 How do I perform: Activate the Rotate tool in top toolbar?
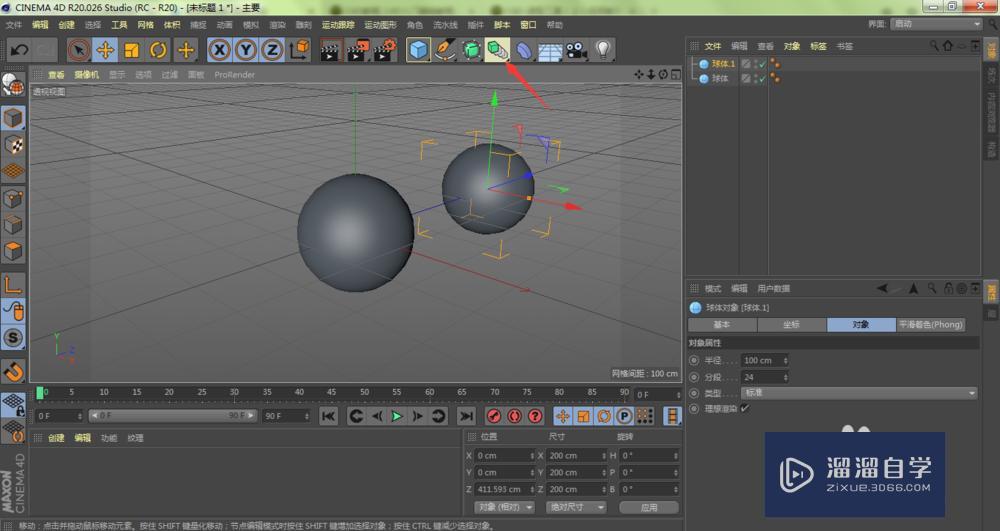point(159,50)
